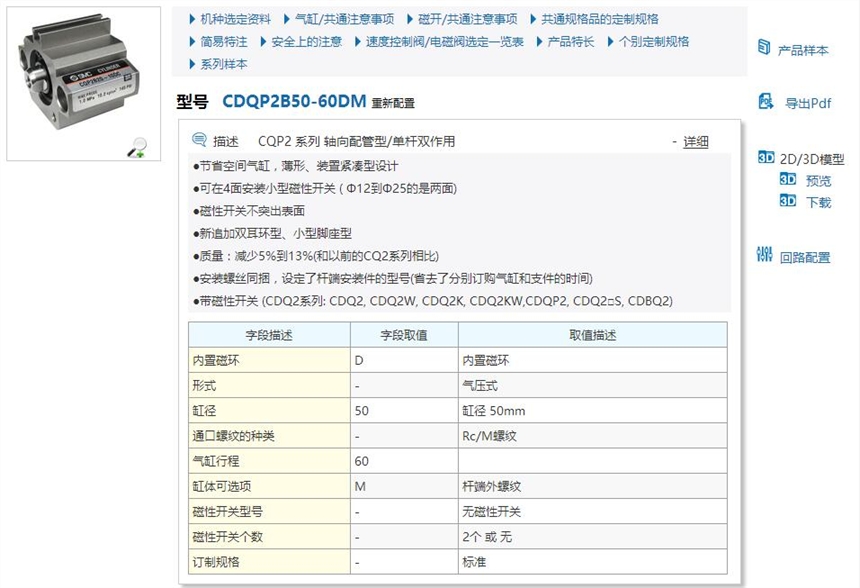Open the 气缸/共通注意事项 link
860x588 pixels.
pos(344,19)
